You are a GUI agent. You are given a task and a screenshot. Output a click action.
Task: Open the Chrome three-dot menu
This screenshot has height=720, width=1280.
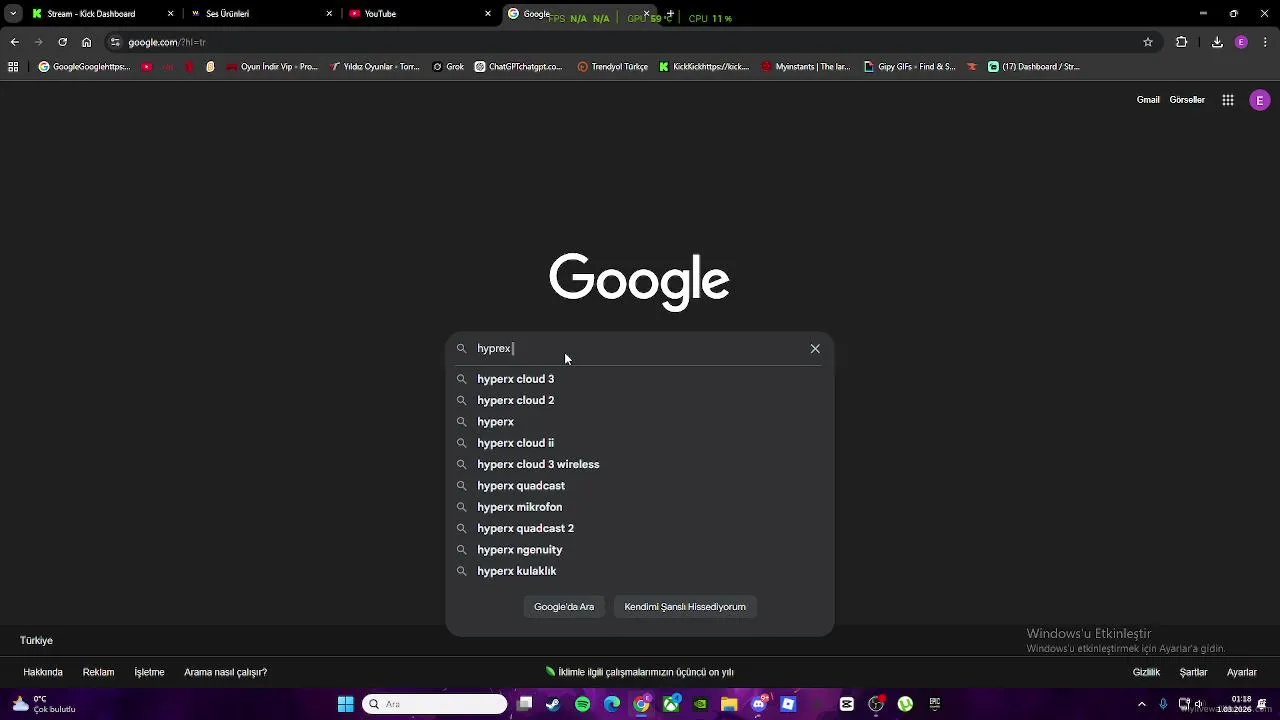click(1266, 42)
